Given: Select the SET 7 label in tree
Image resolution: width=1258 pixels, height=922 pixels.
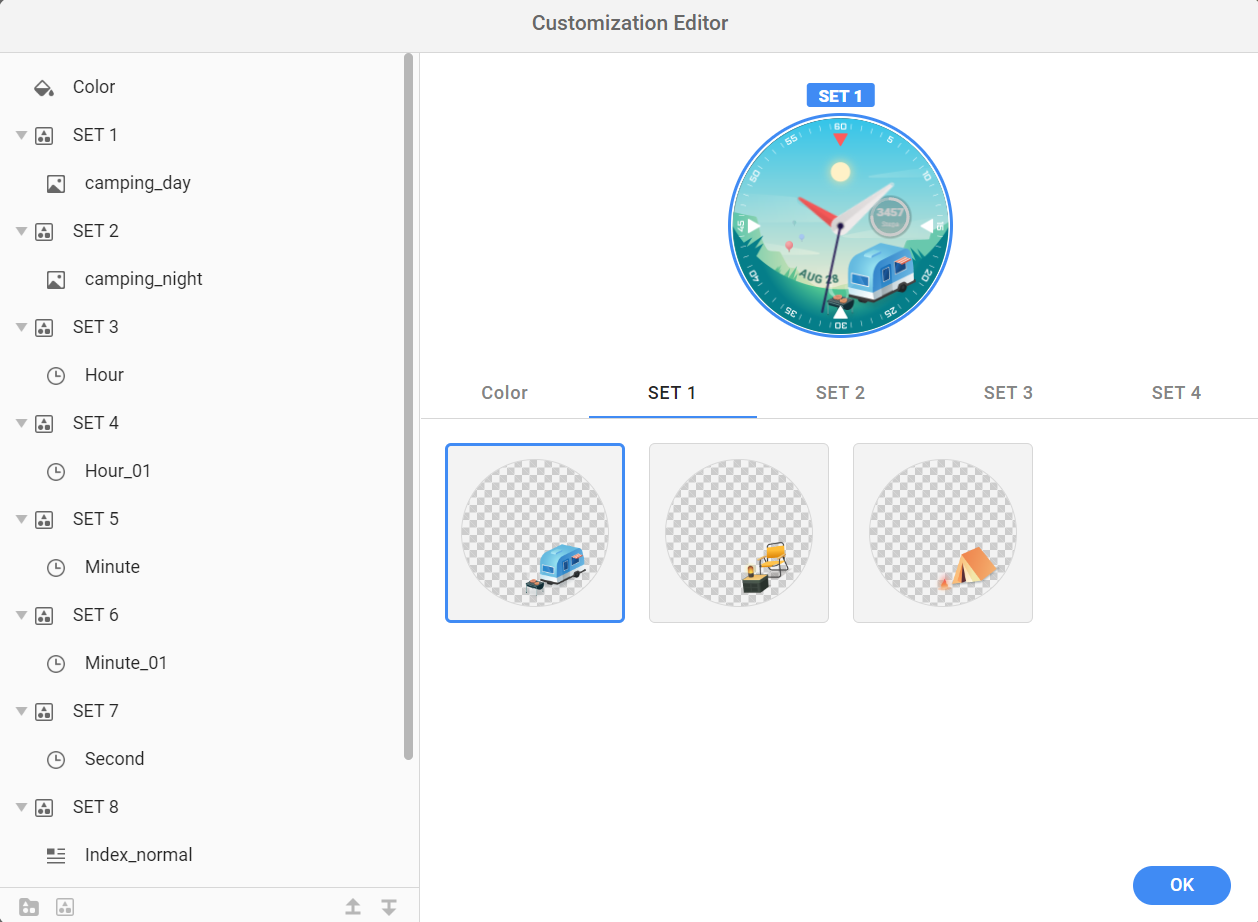Looking at the screenshot, I should coord(96,711).
